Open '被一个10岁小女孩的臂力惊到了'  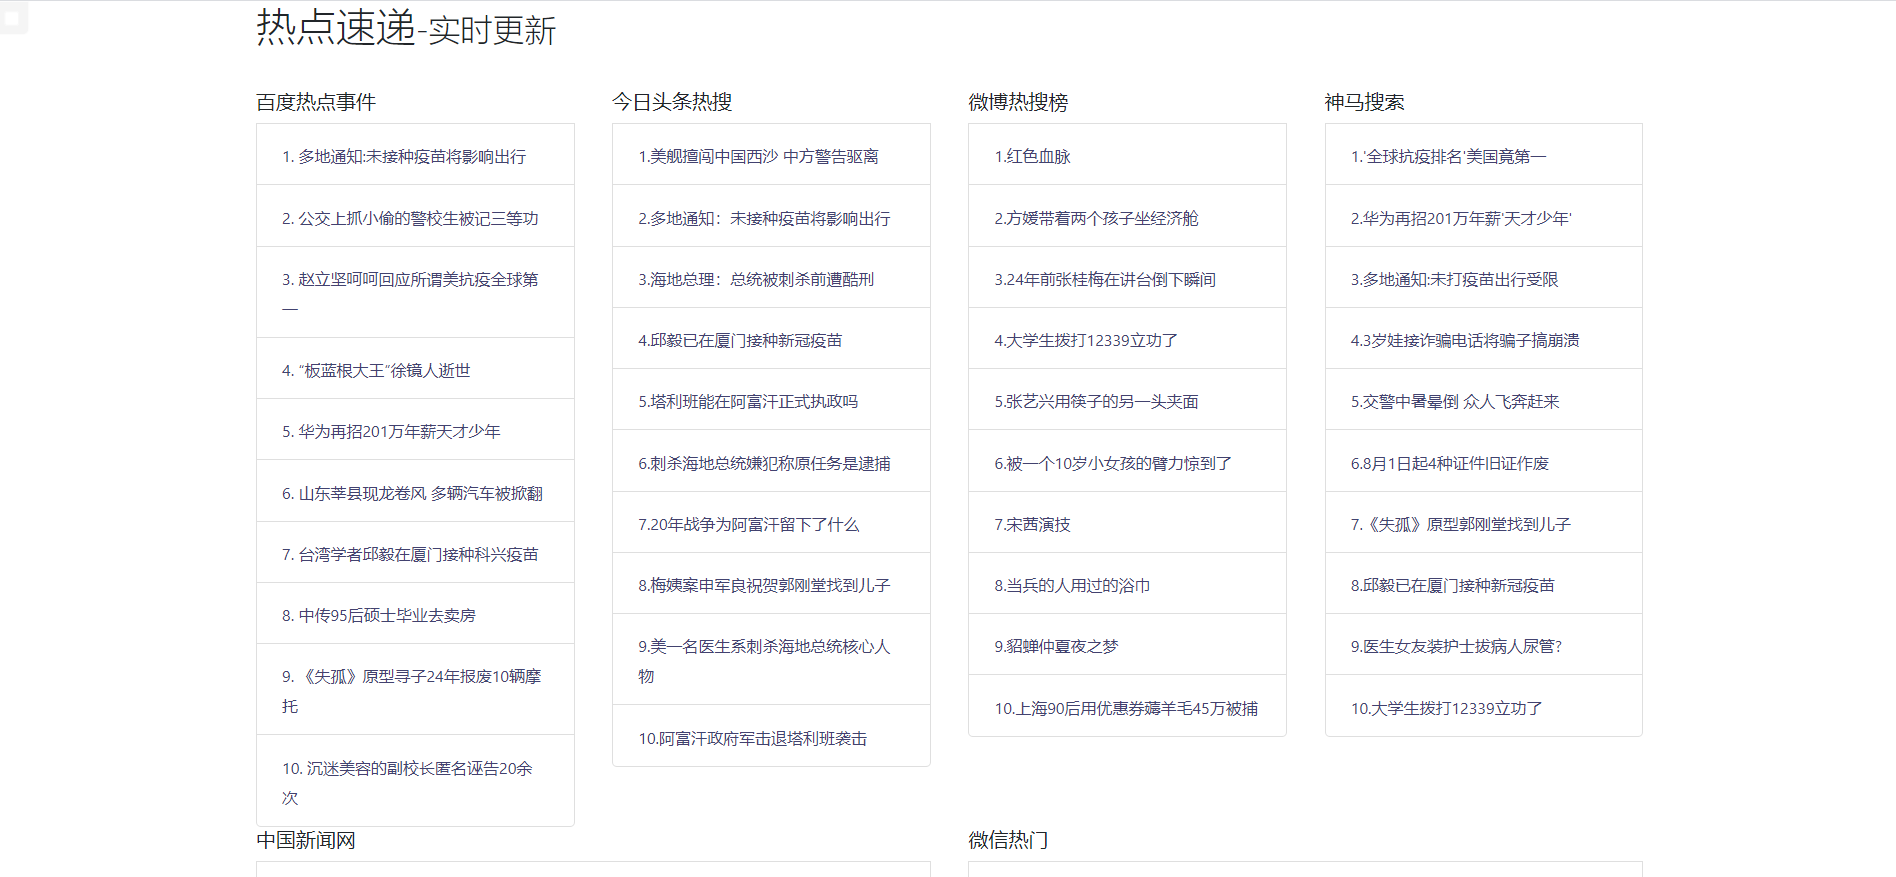coord(1113,464)
